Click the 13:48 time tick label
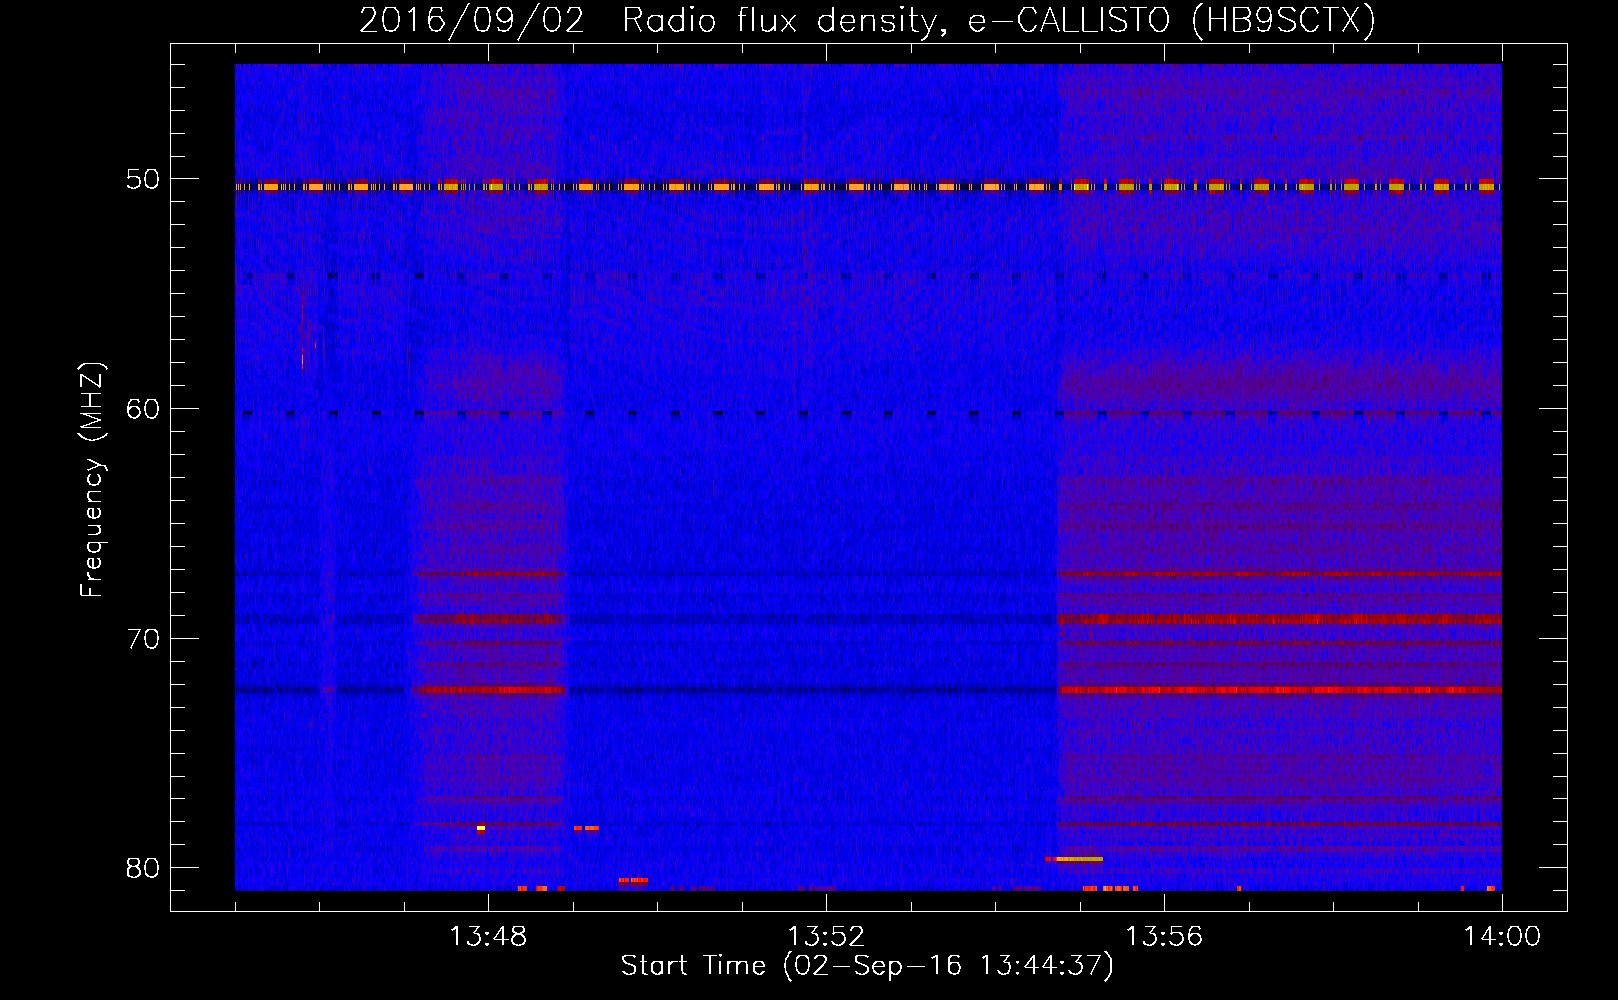1618x1000 pixels. pos(488,937)
